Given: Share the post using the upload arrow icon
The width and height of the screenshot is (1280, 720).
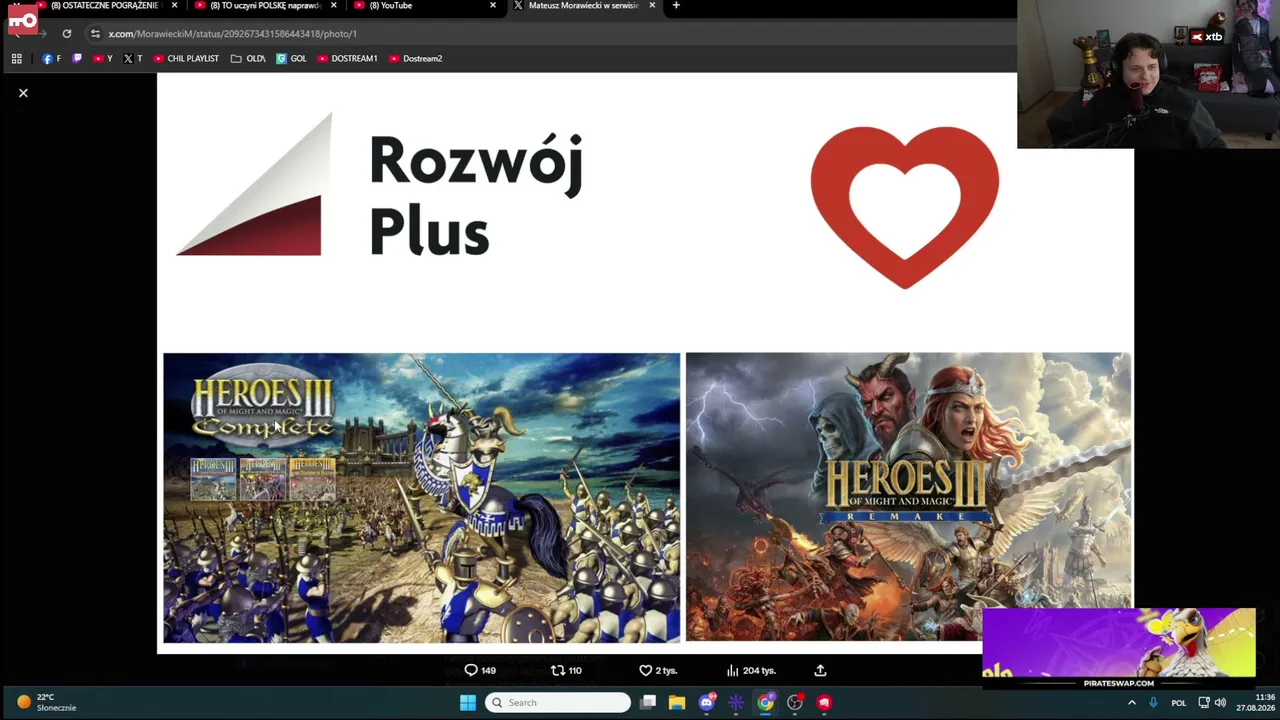Looking at the screenshot, I should point(820,670).
